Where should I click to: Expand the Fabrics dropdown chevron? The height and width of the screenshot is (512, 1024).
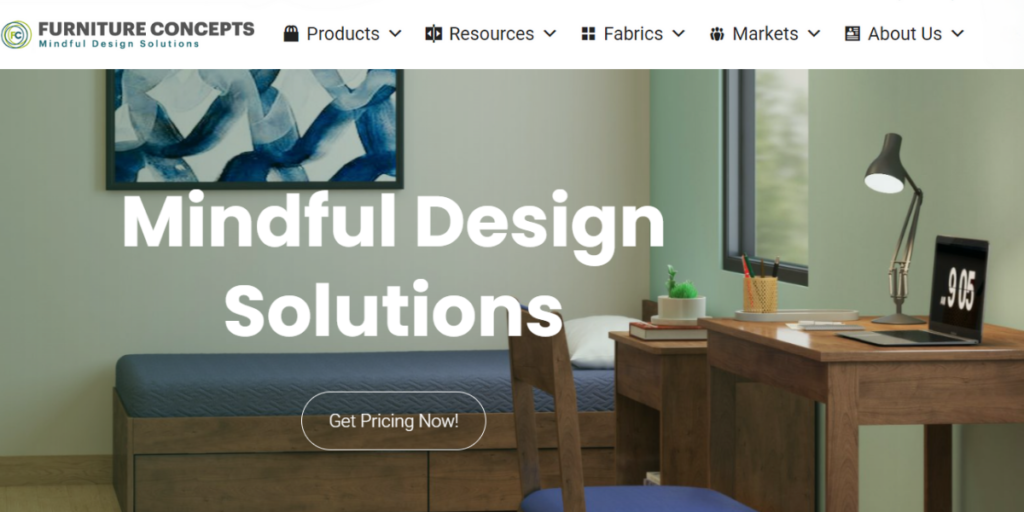(x=679, y=34)
